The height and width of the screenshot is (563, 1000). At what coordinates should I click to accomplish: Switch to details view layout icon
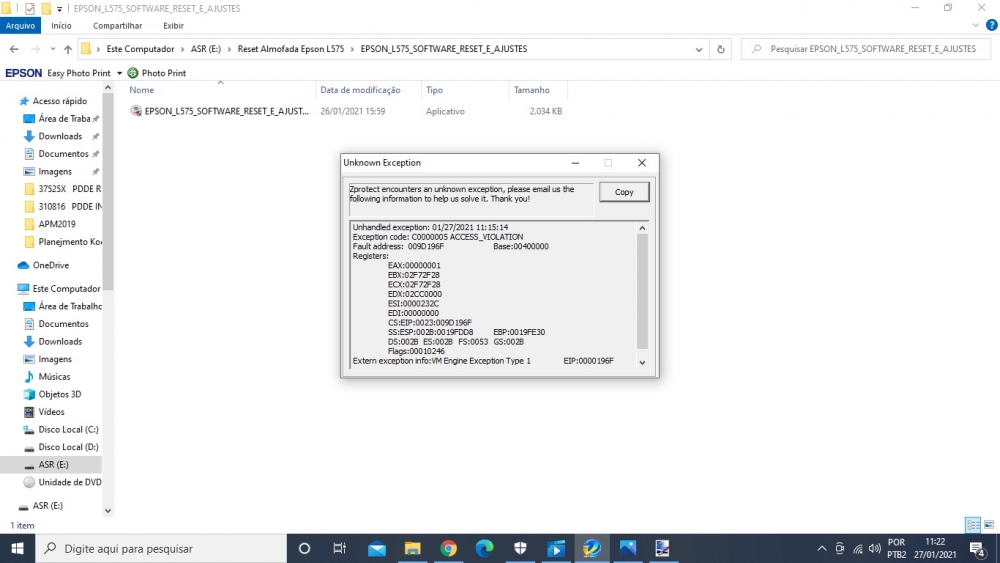[973, 525]
